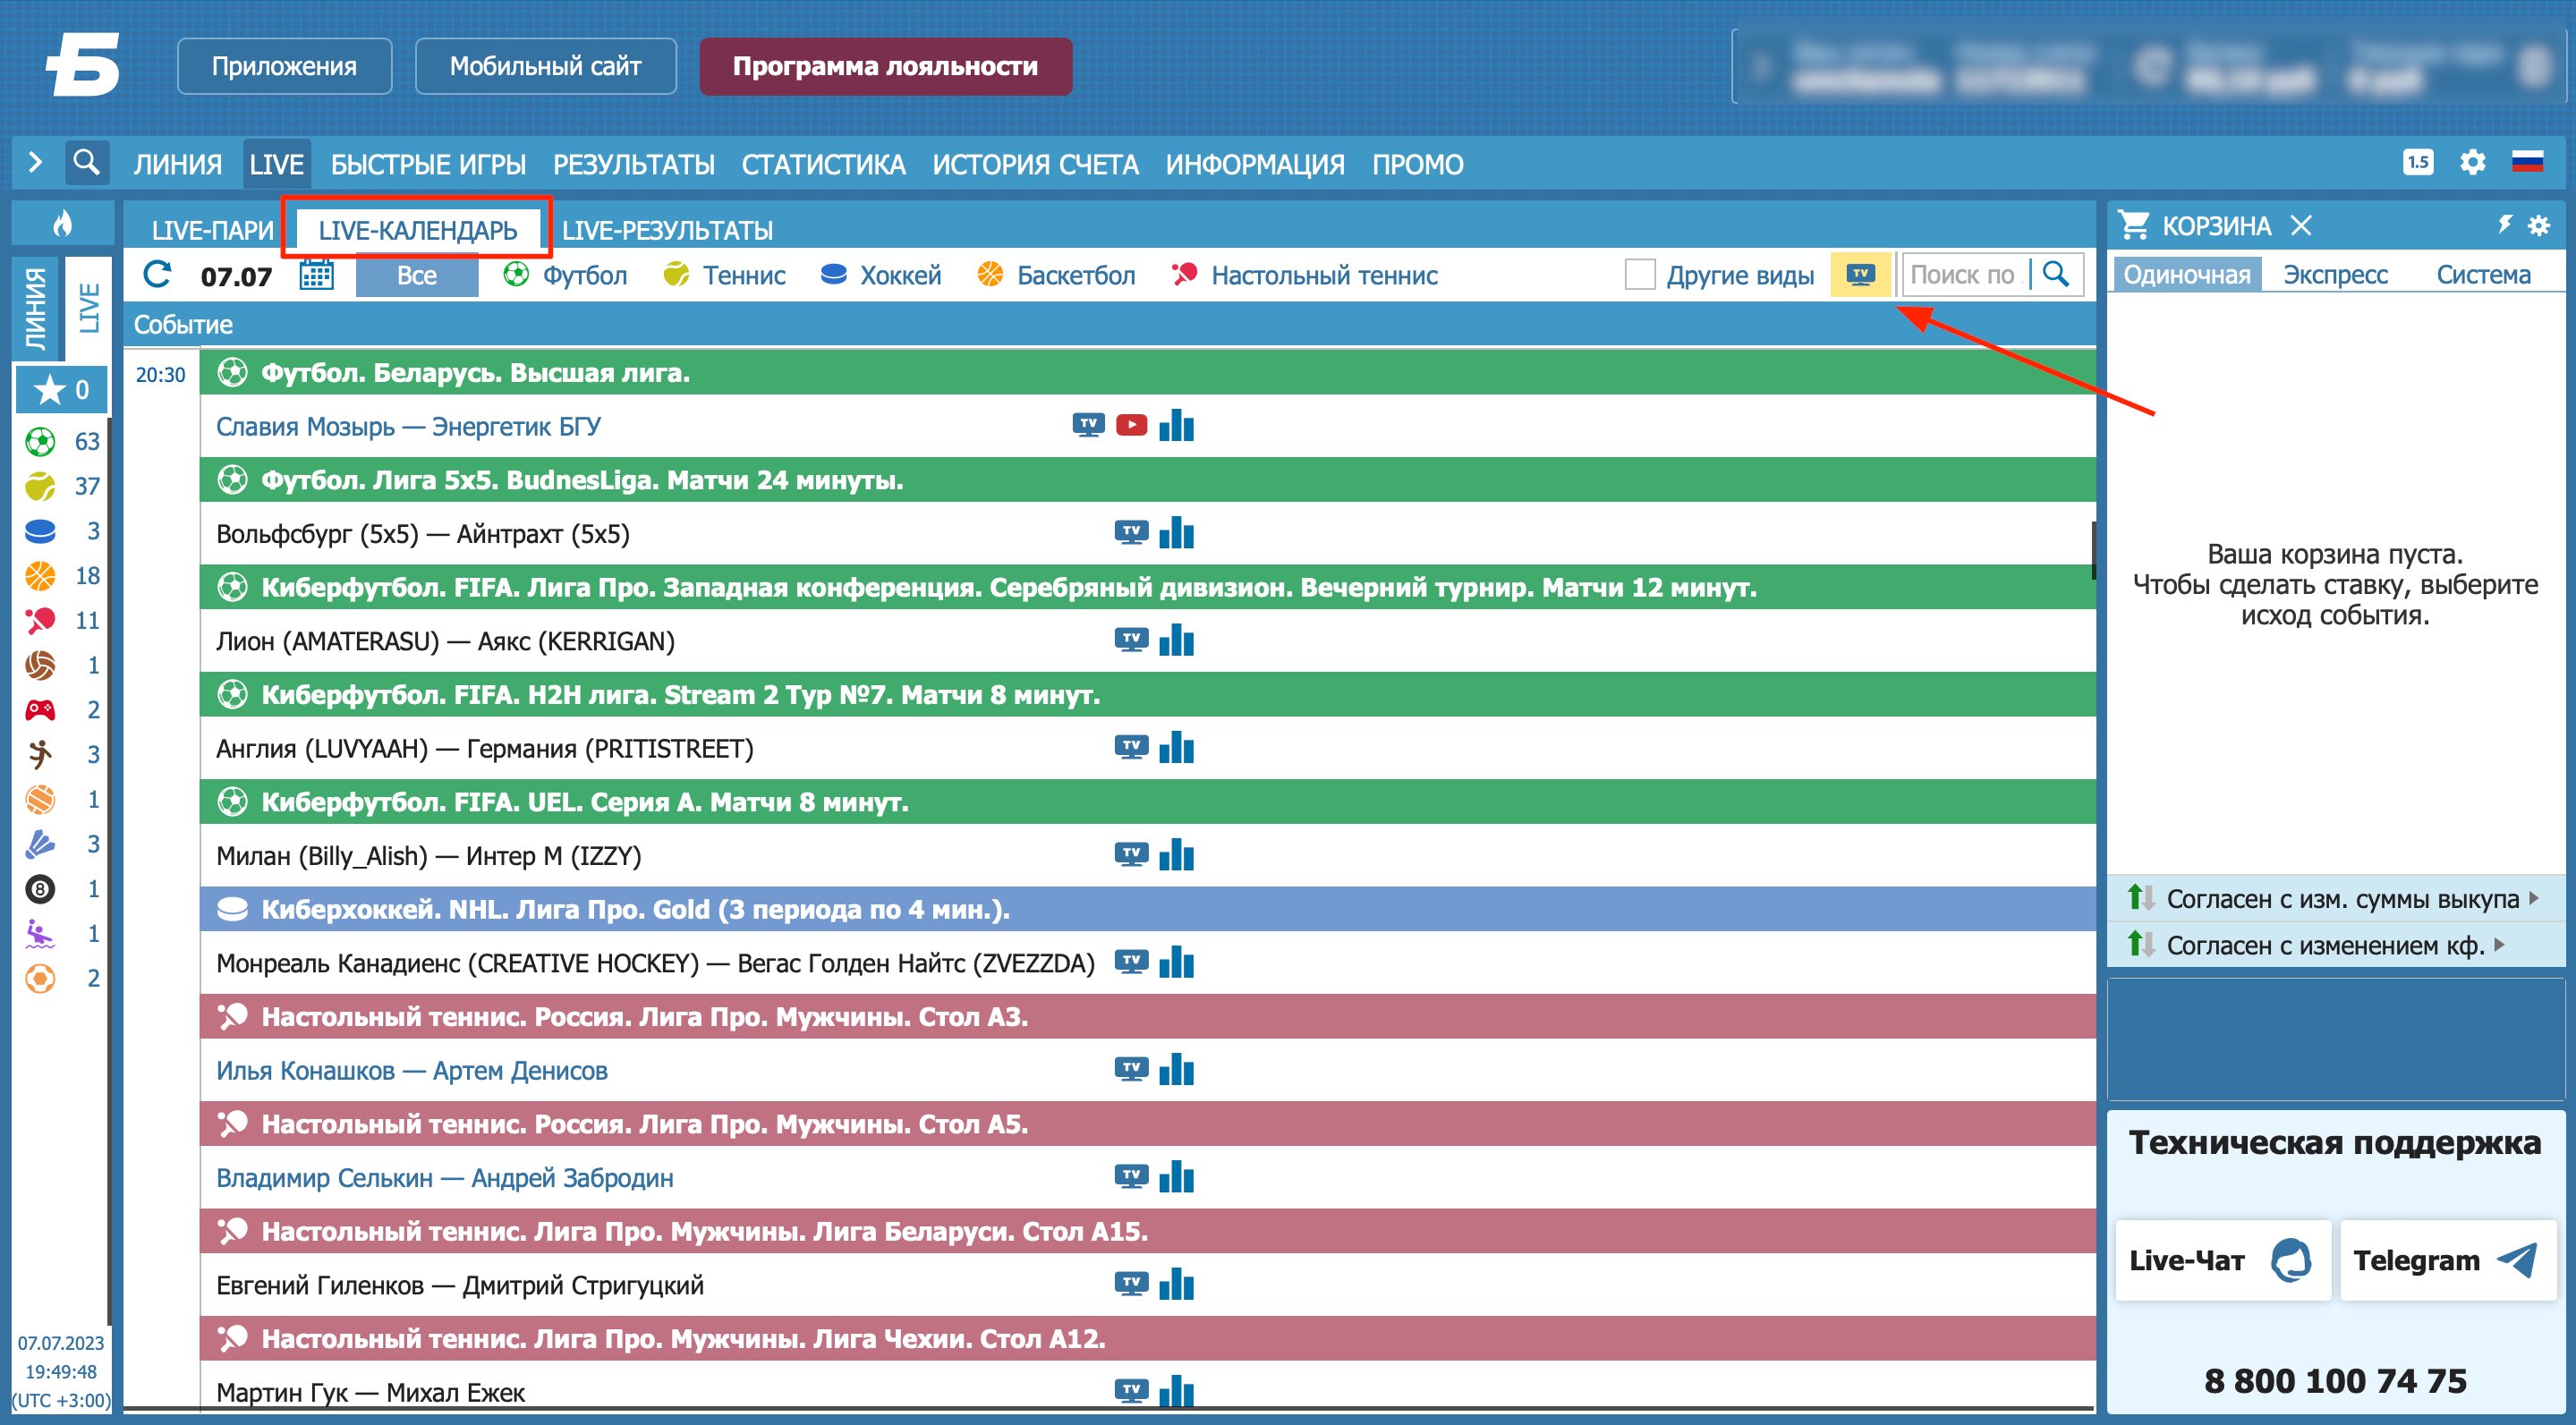Viewport: 2576px width, 1425px height.
Task: Click TV broadcast icon for Илья Конашков match
Action: (x=1131, y=1069)
